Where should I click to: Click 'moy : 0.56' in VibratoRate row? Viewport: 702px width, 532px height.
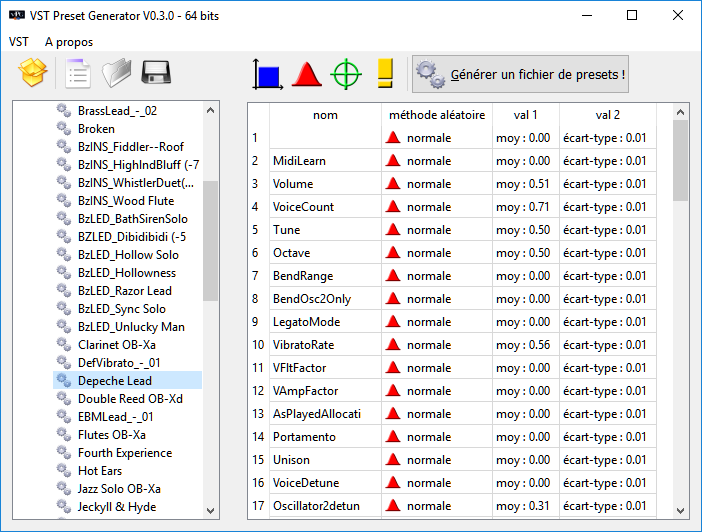[x=523, y=345]
